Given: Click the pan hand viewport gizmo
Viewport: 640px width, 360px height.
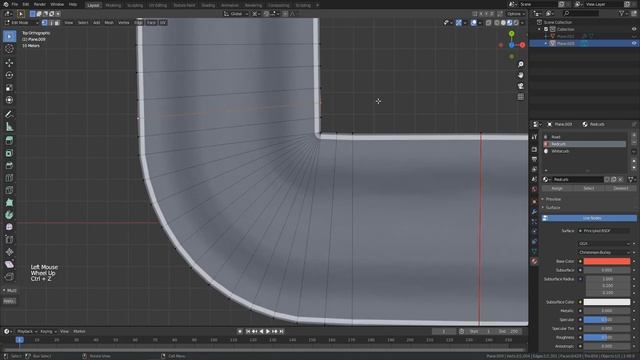Looking at the screenshot, I should [520, 75].
